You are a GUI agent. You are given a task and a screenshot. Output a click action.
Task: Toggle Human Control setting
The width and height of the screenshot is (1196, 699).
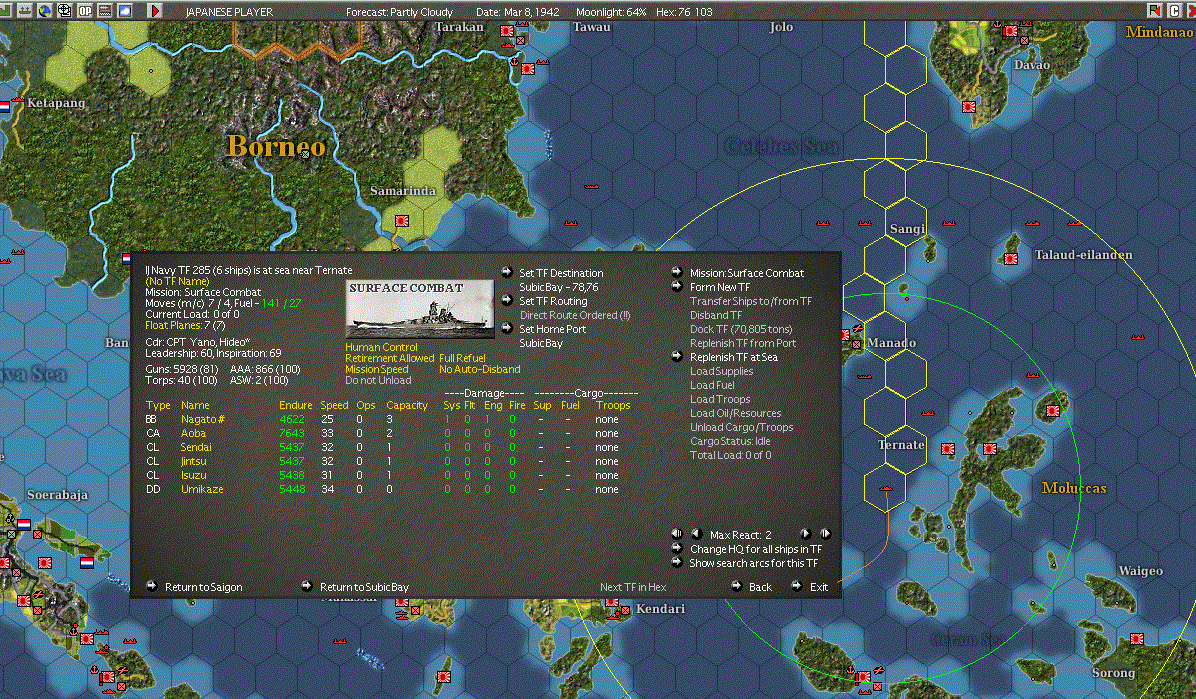pyautogui.click(x=381, y=347)
